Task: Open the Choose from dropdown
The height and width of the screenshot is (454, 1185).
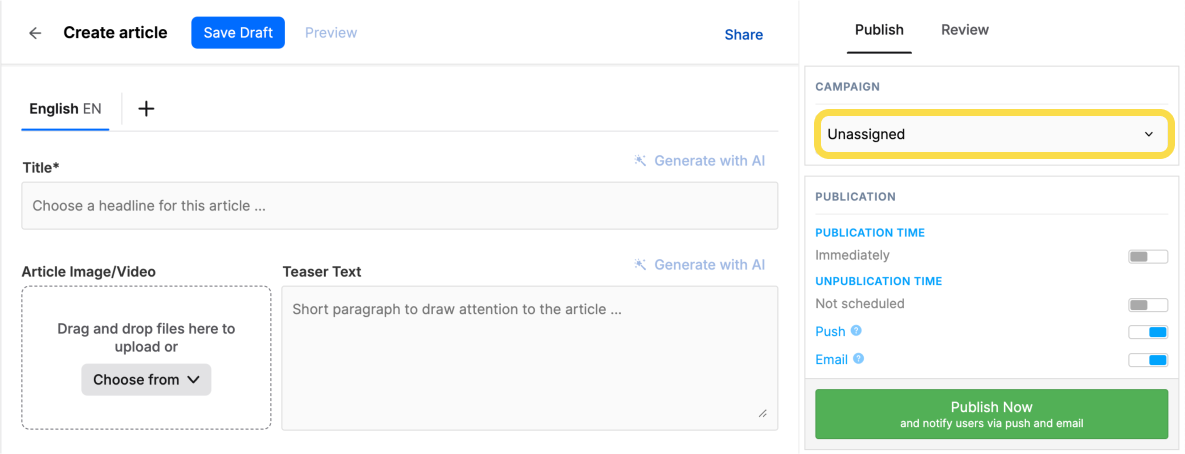Action: (146, 380)
